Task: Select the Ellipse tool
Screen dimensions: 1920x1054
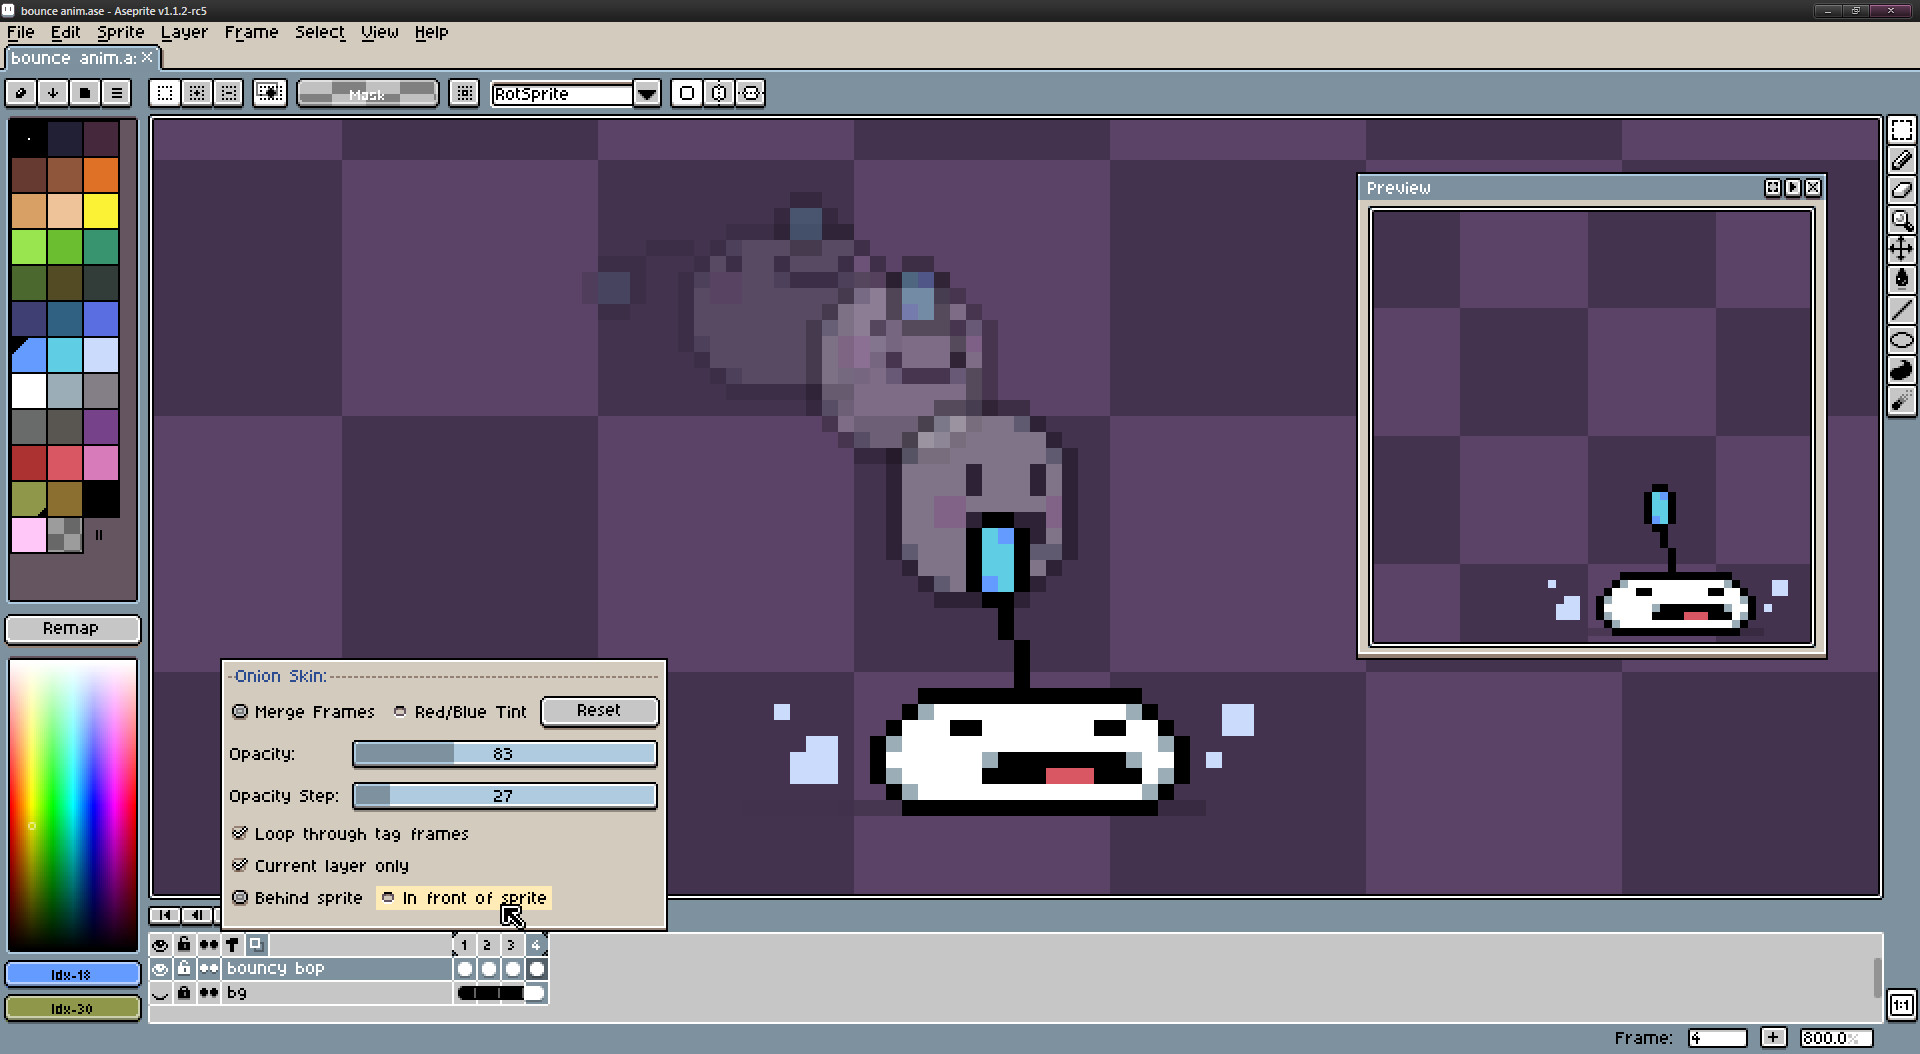Action: [1902, 340]
